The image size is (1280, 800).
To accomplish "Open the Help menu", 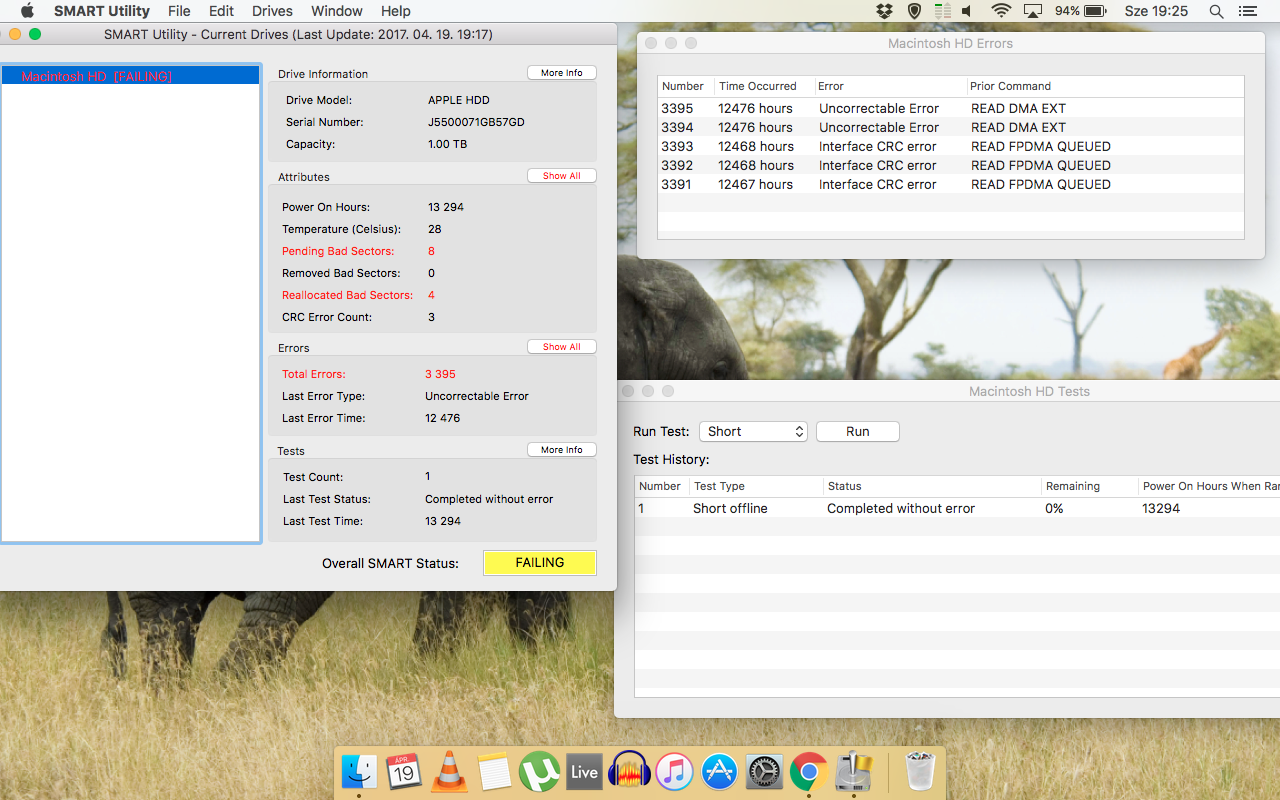I will tap(396, 11).
